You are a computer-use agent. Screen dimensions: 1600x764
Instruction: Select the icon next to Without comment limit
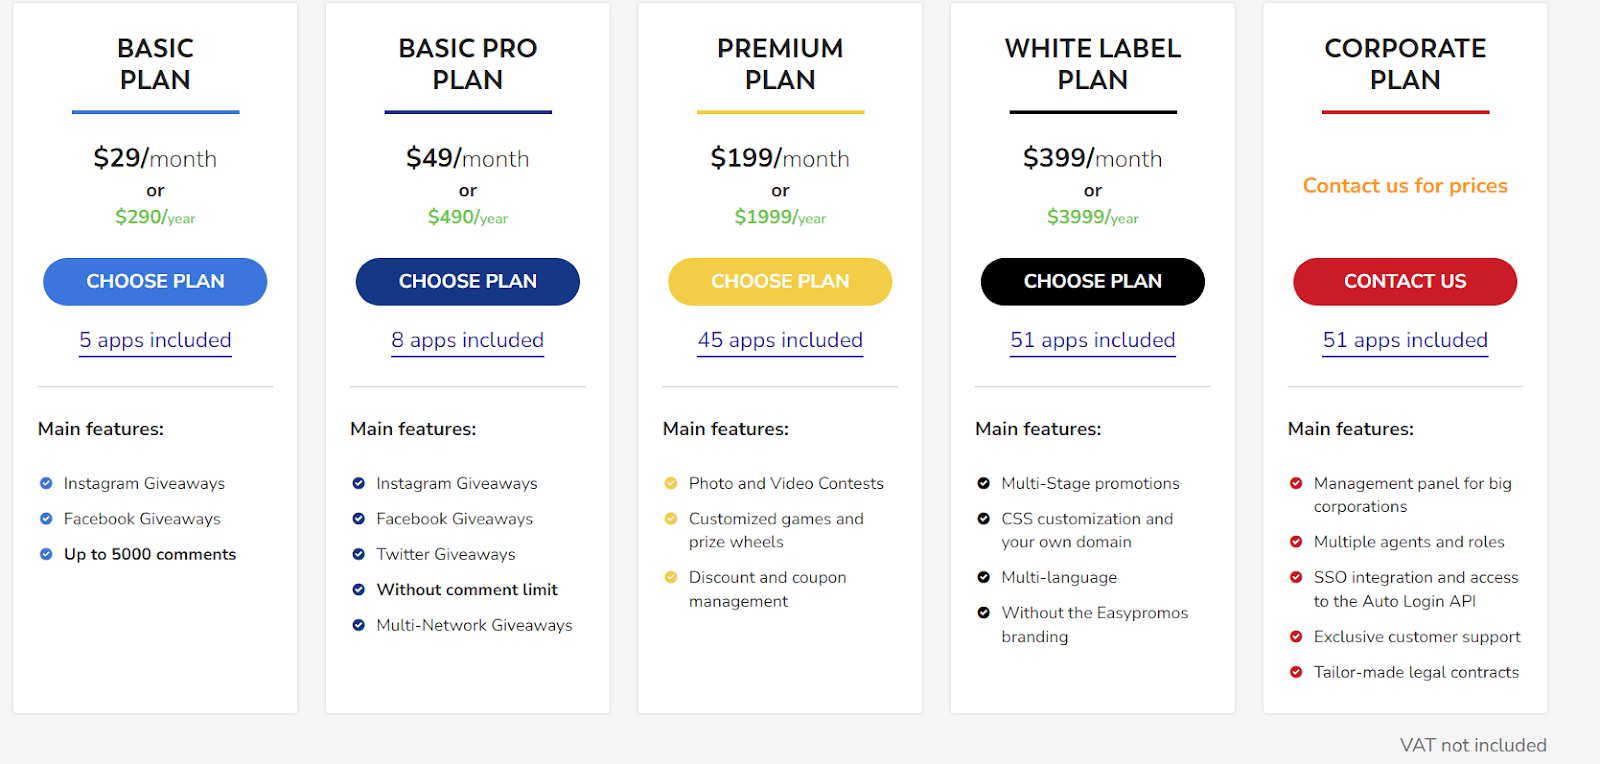[x=358, y=590]
